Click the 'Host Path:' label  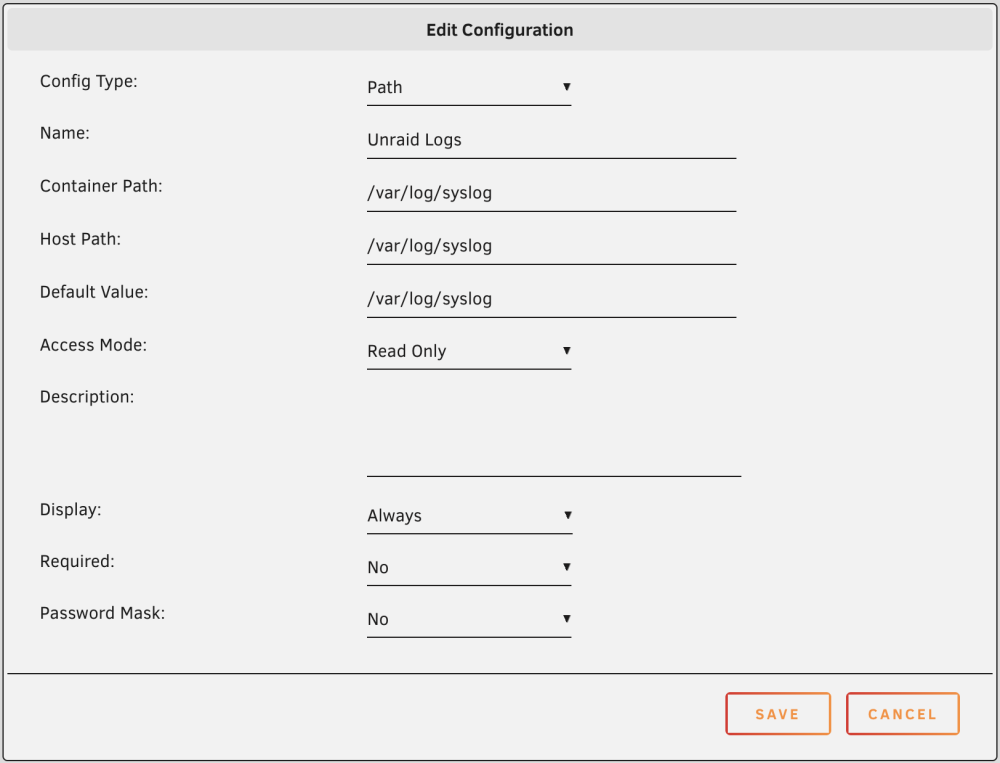[x=80, y=239]
